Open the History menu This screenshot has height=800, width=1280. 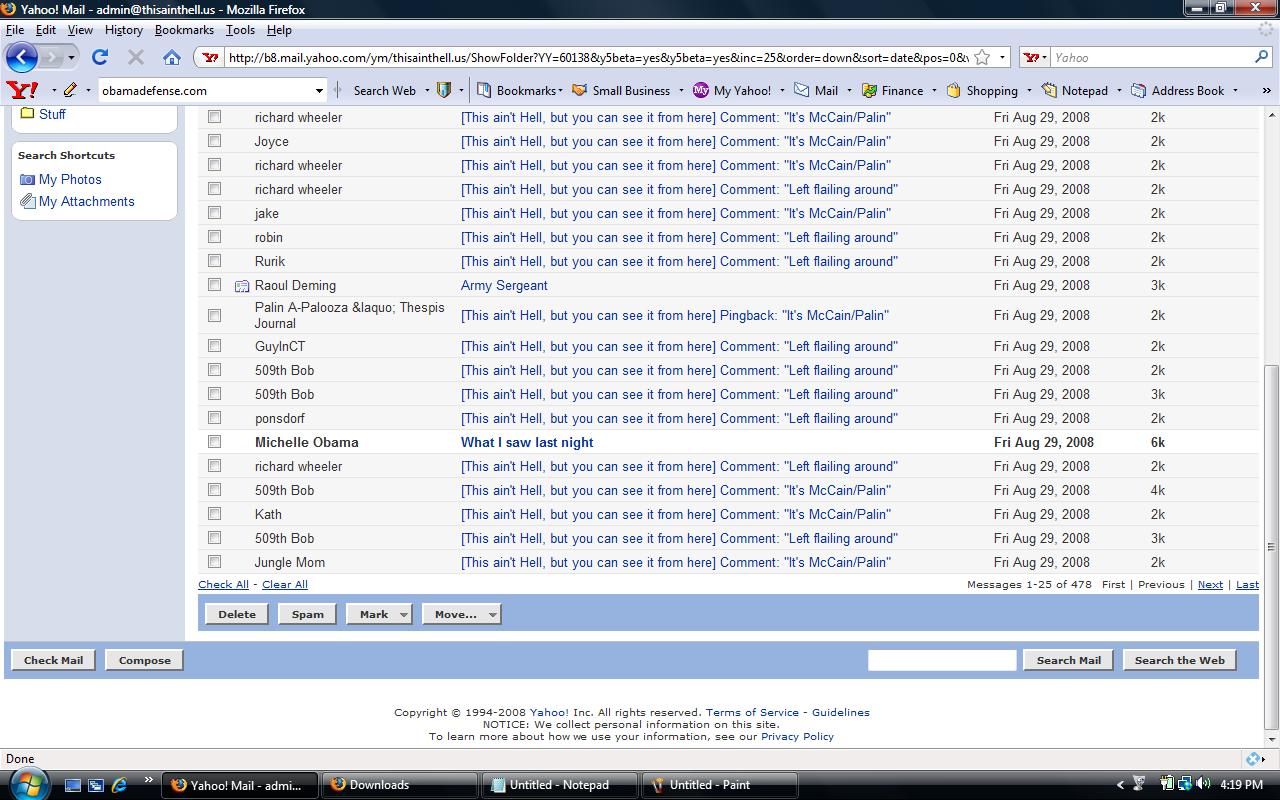click(x=124, y=30)
